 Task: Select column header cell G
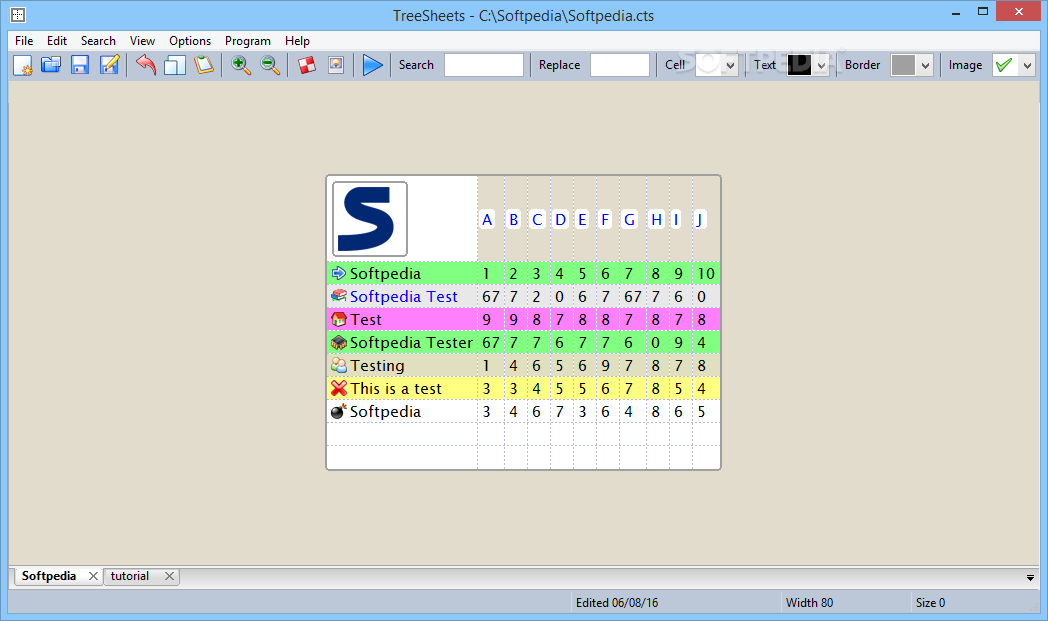pos(629,219)
